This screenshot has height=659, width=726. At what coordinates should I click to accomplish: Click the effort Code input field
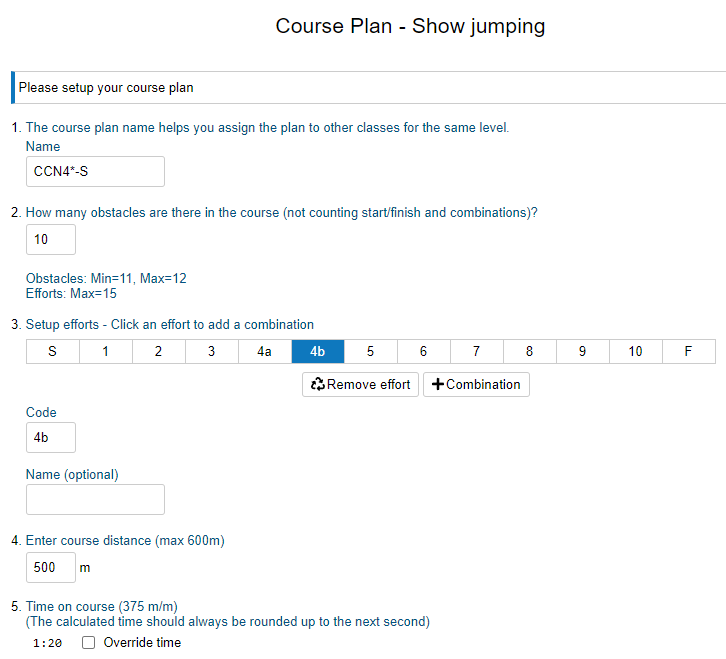(51, 437)
